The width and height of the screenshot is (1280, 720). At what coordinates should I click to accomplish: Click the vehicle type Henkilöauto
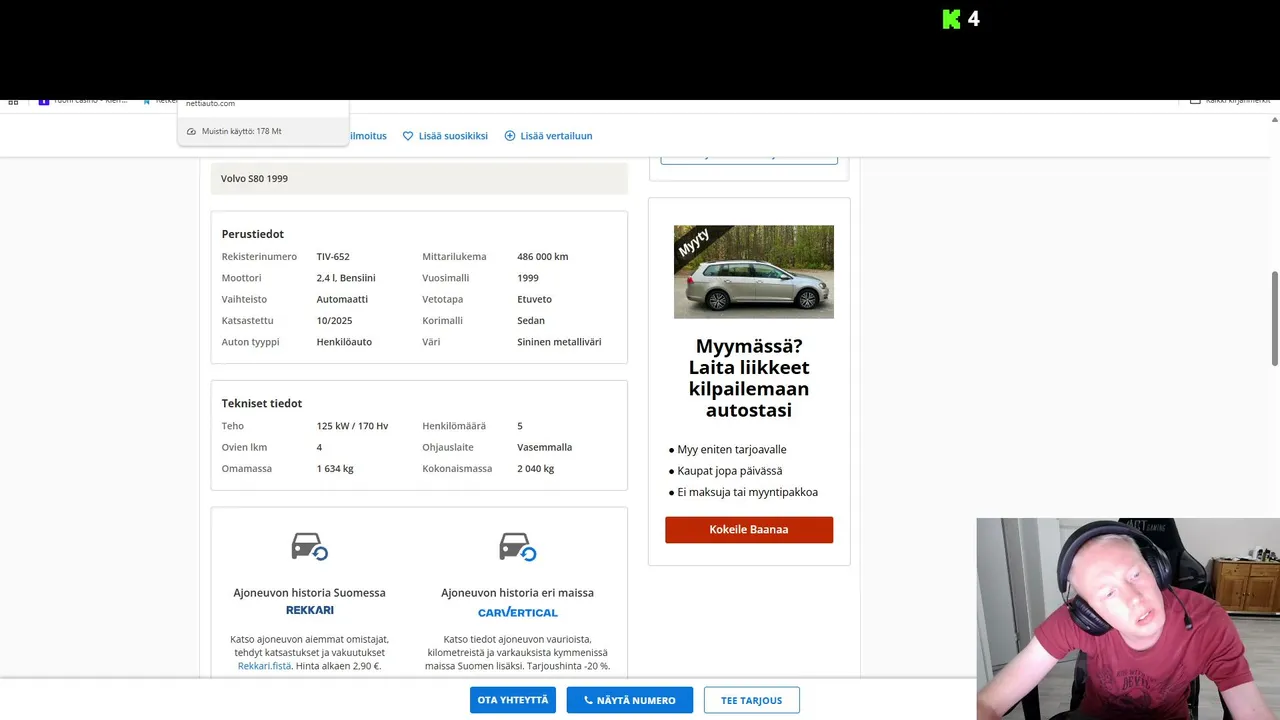(x=344, y=342)
